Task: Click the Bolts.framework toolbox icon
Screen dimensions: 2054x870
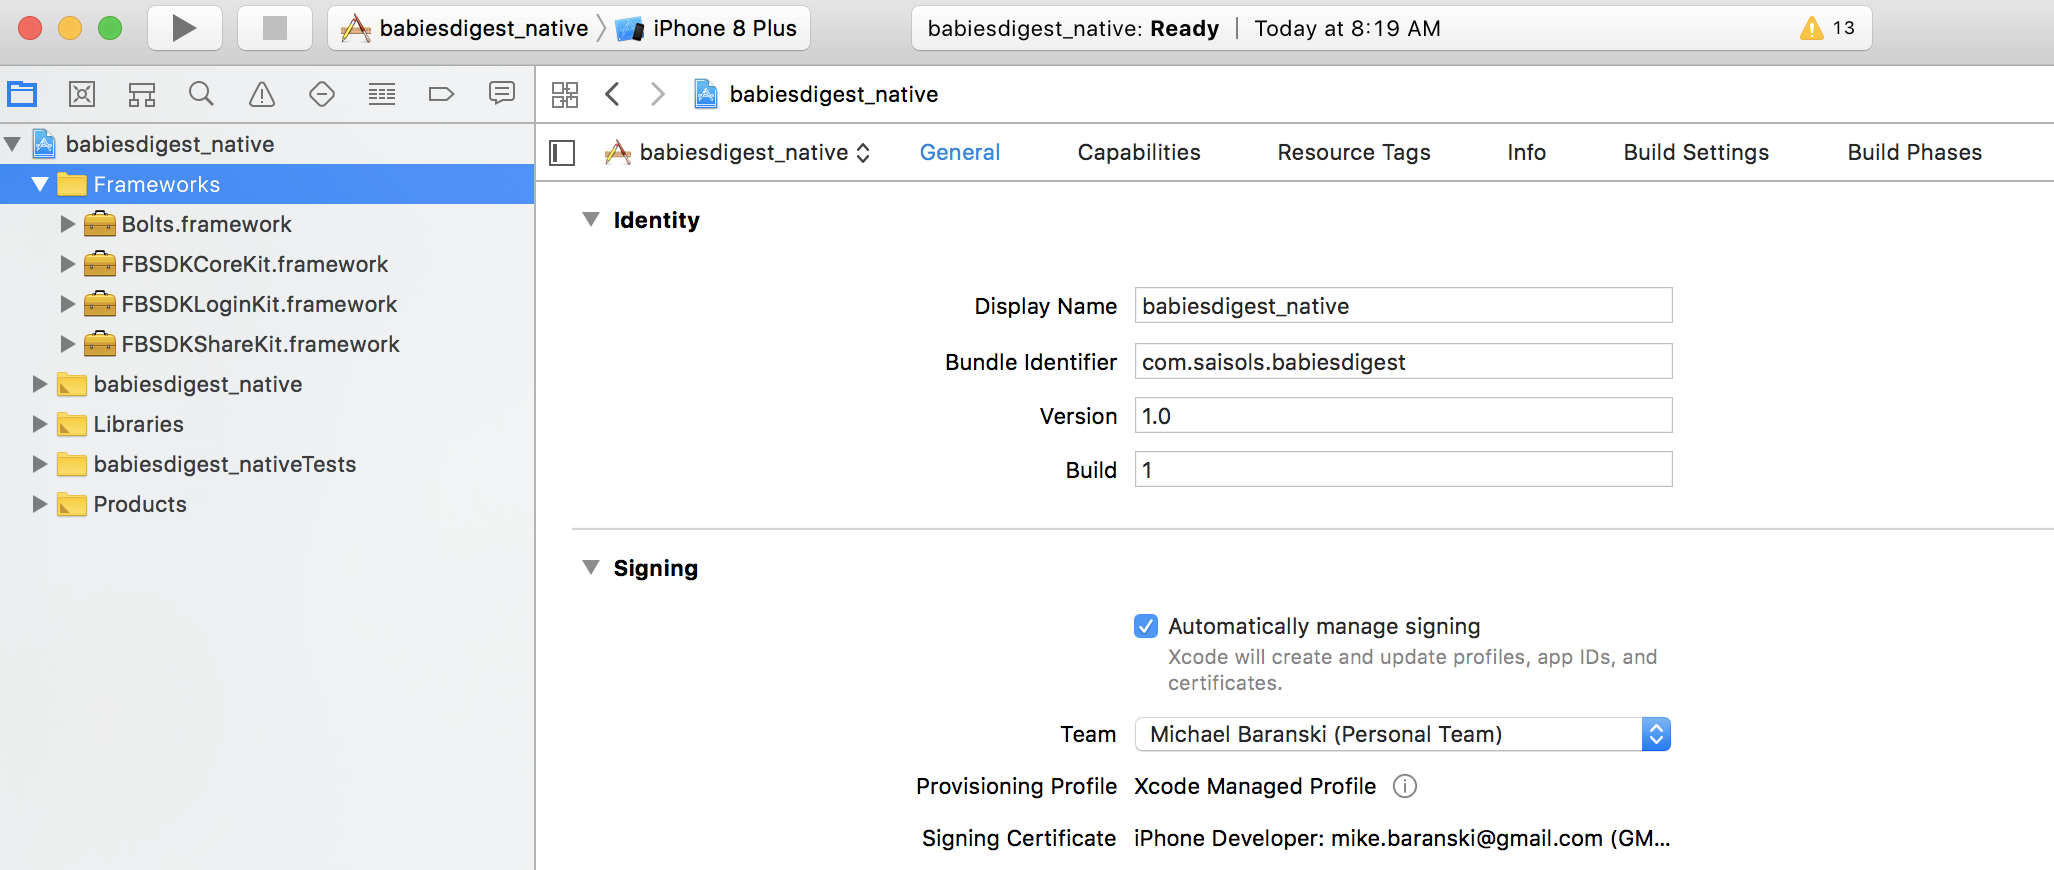Action: (x=100, y=224)
